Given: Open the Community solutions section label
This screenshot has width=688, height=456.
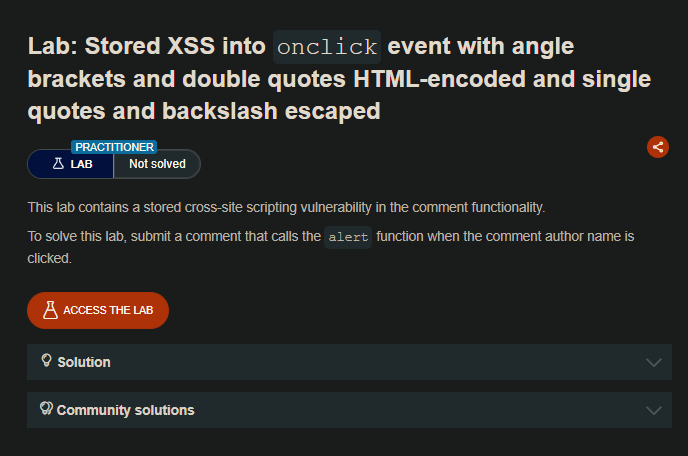Looking at the screenshot, I should click(x=125, y=410).
